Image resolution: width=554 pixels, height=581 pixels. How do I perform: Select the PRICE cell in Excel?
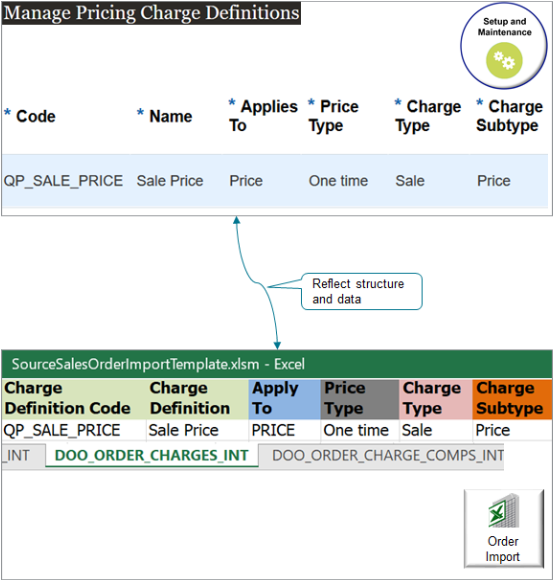[285, 430]
